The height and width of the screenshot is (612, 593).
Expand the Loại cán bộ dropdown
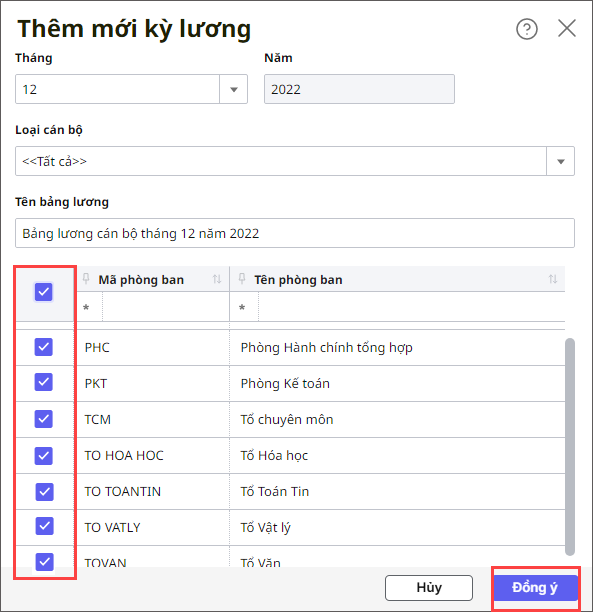(x=560, y=161)
